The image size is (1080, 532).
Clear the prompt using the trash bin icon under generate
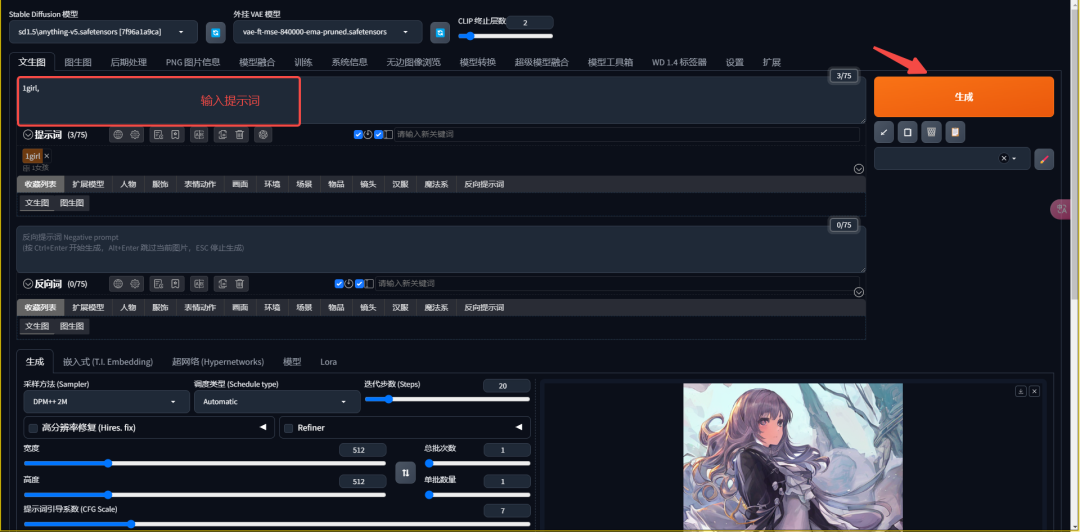point(931,132)
